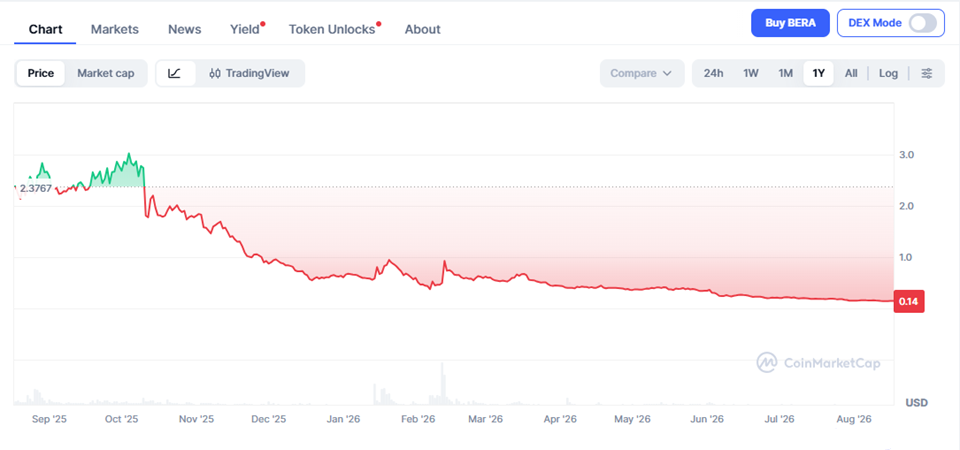Open the News tab
960x450 pixels.
coord(184,29)
